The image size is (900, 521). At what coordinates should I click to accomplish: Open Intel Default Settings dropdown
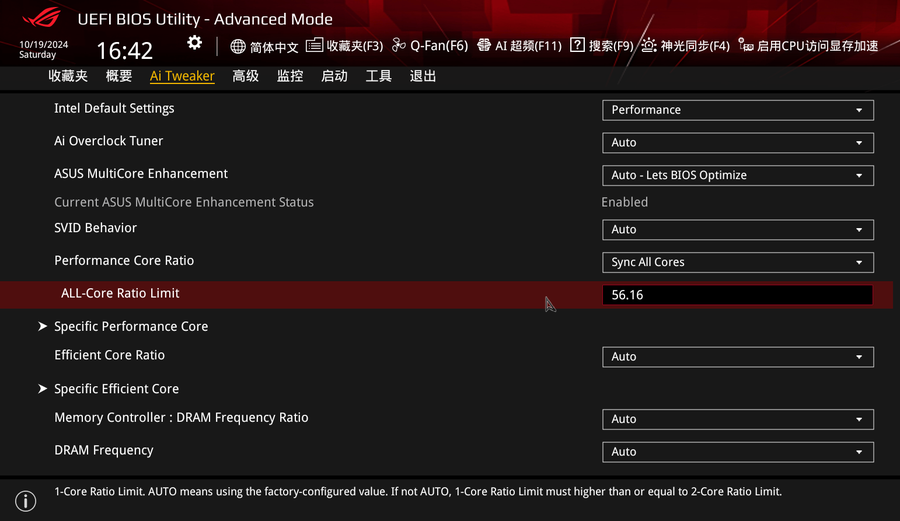pyautogui.click(x=738, y=110)
